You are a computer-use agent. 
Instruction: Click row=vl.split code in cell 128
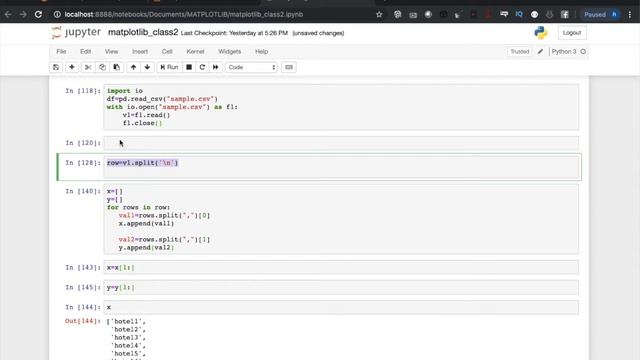tap(142, 163)
